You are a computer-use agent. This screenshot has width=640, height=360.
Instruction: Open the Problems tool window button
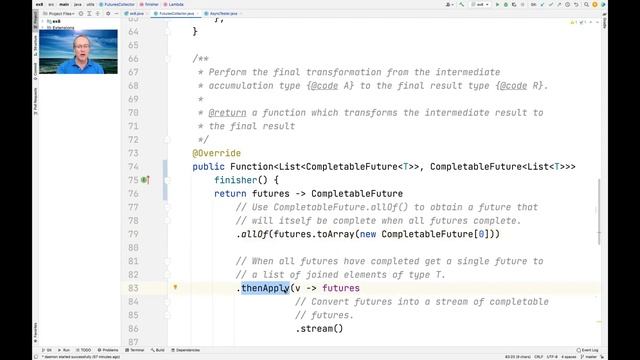click(108, 350)
